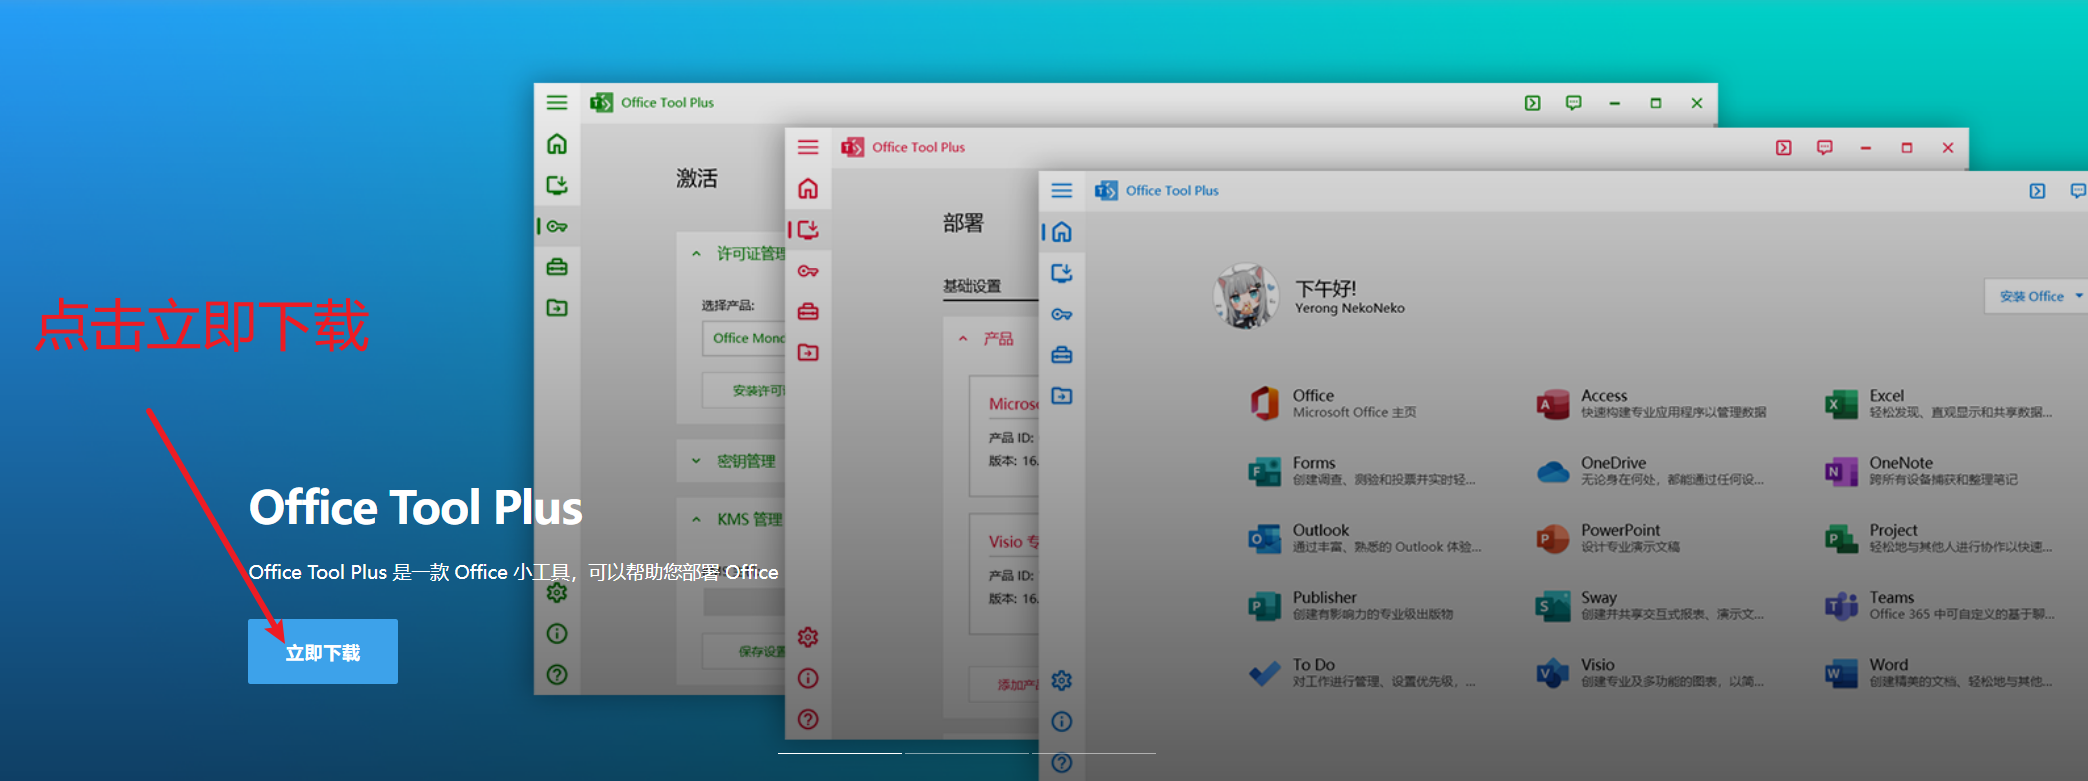2088x781 pixels.
Task: Open deploy icon in blue window sidebar
Action: 1062,273
